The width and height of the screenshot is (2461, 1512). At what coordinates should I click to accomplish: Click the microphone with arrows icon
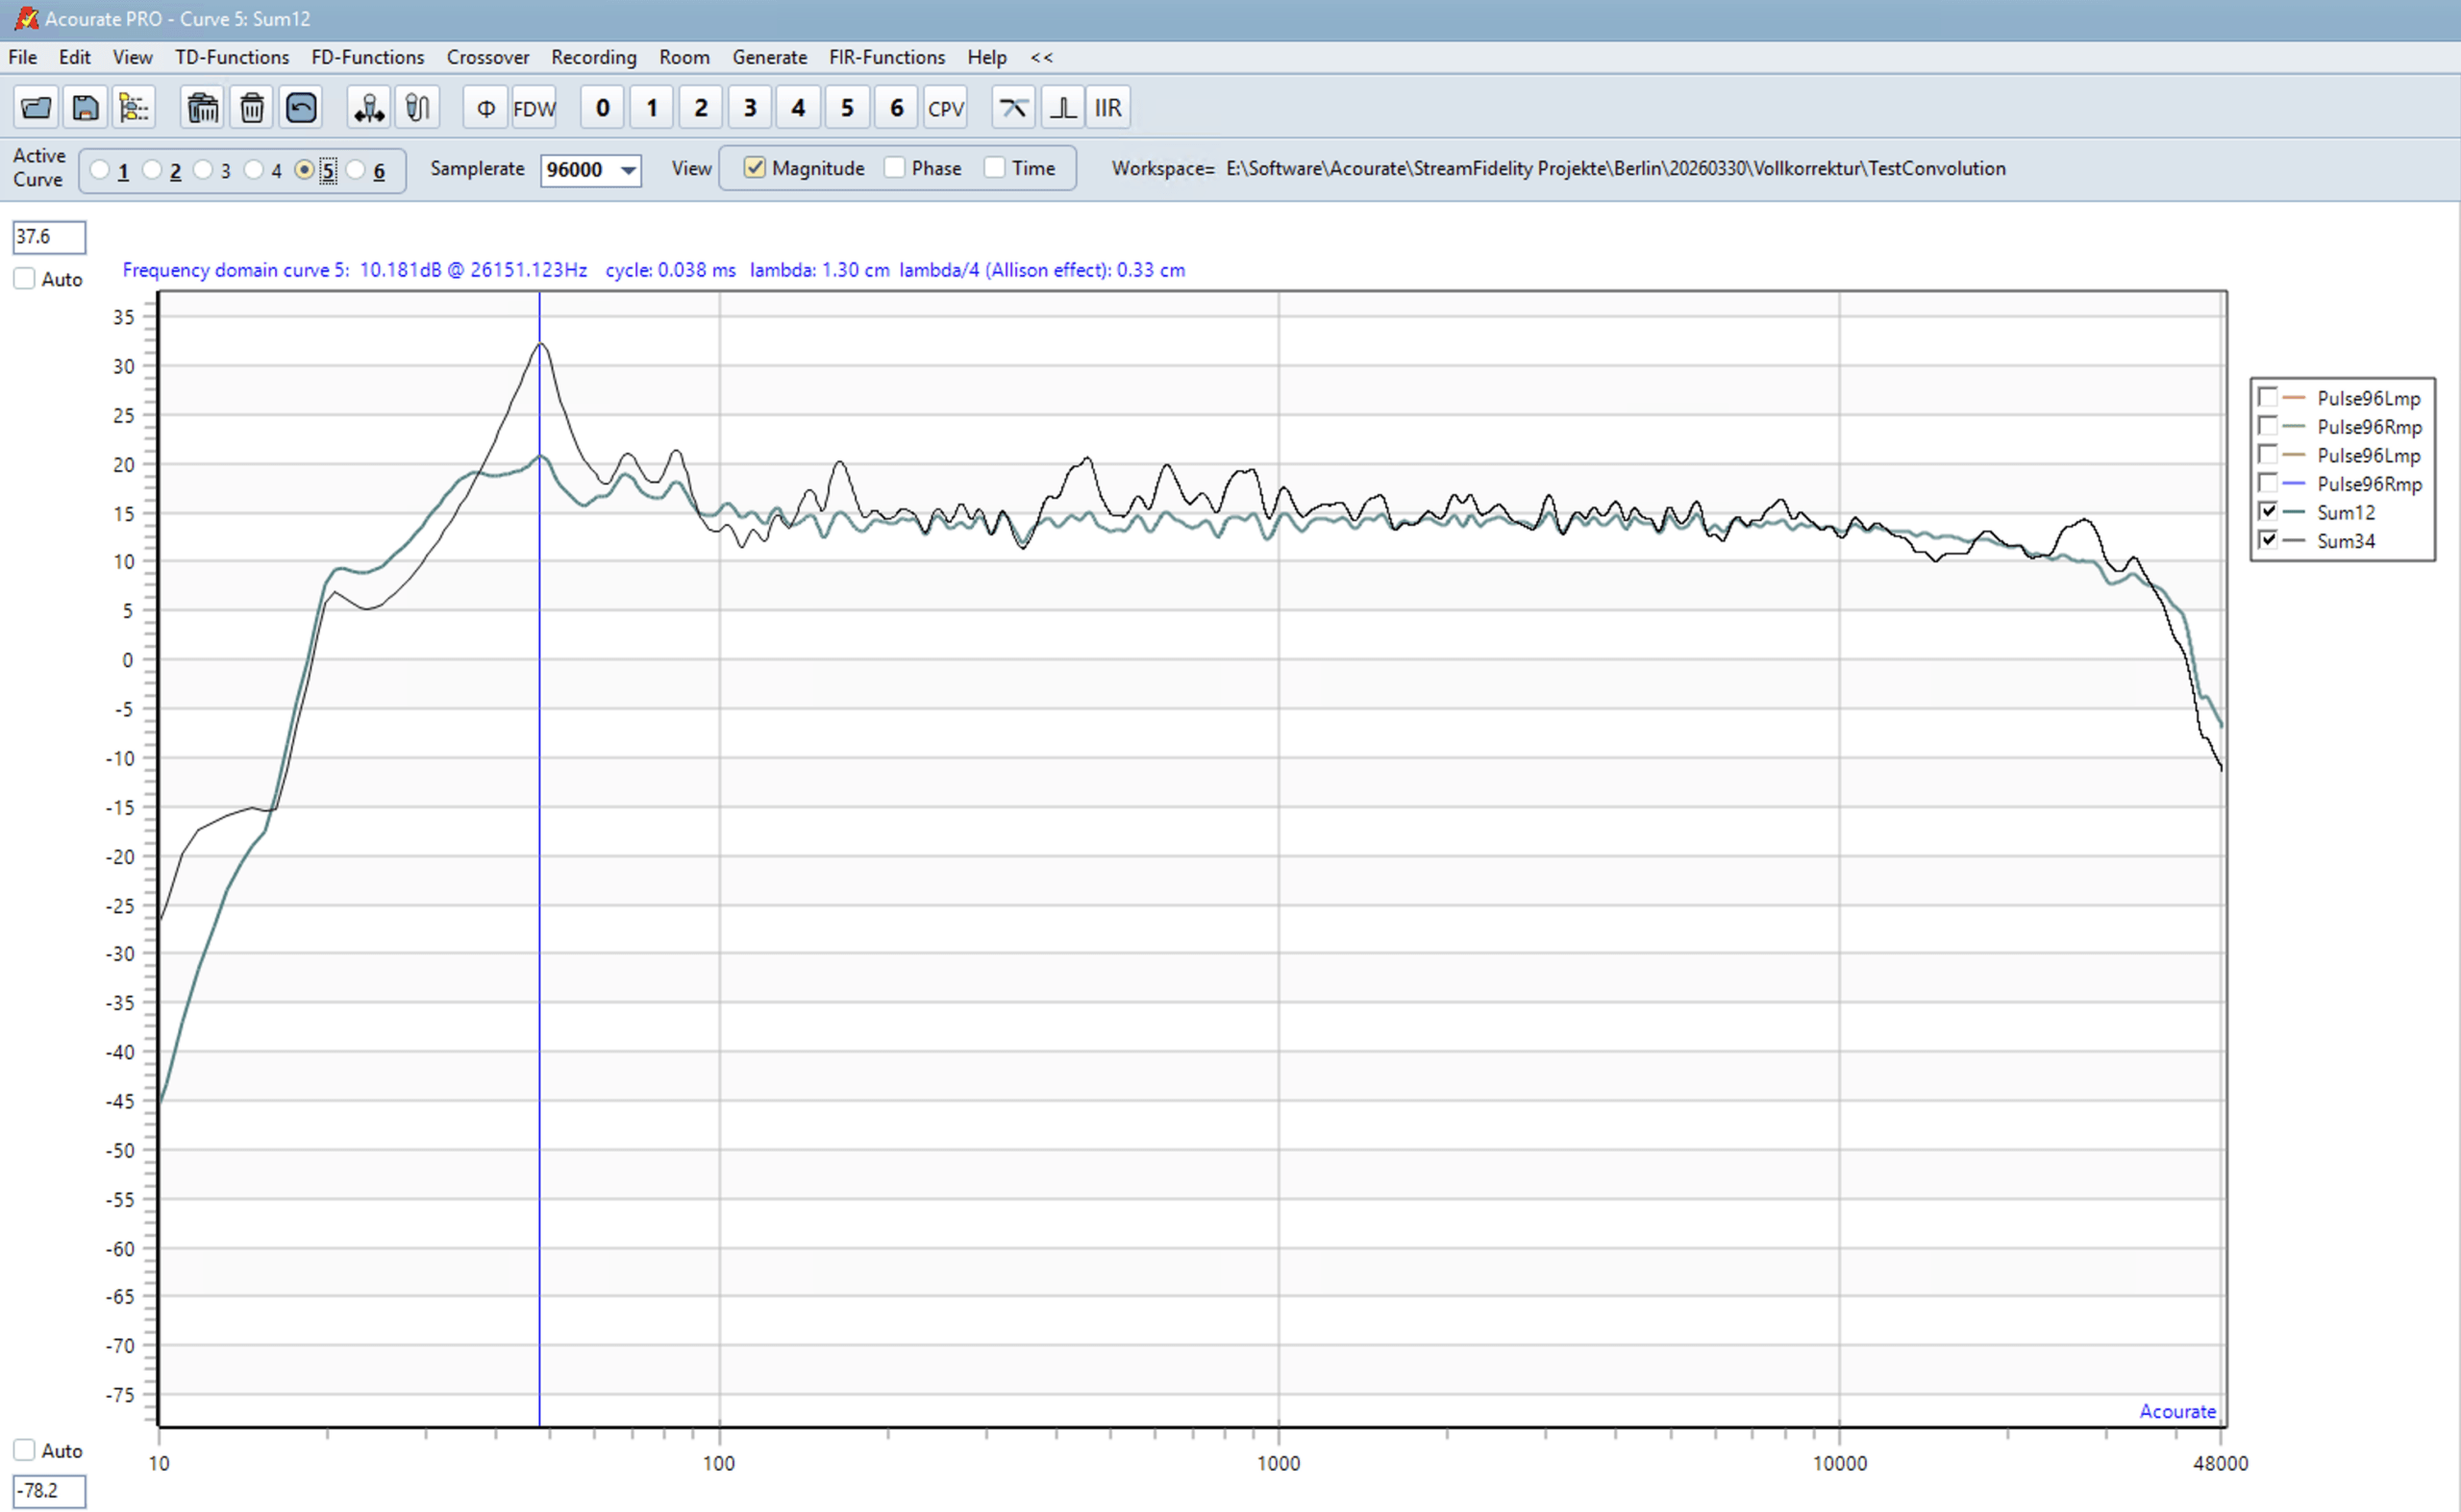[369, 108]
